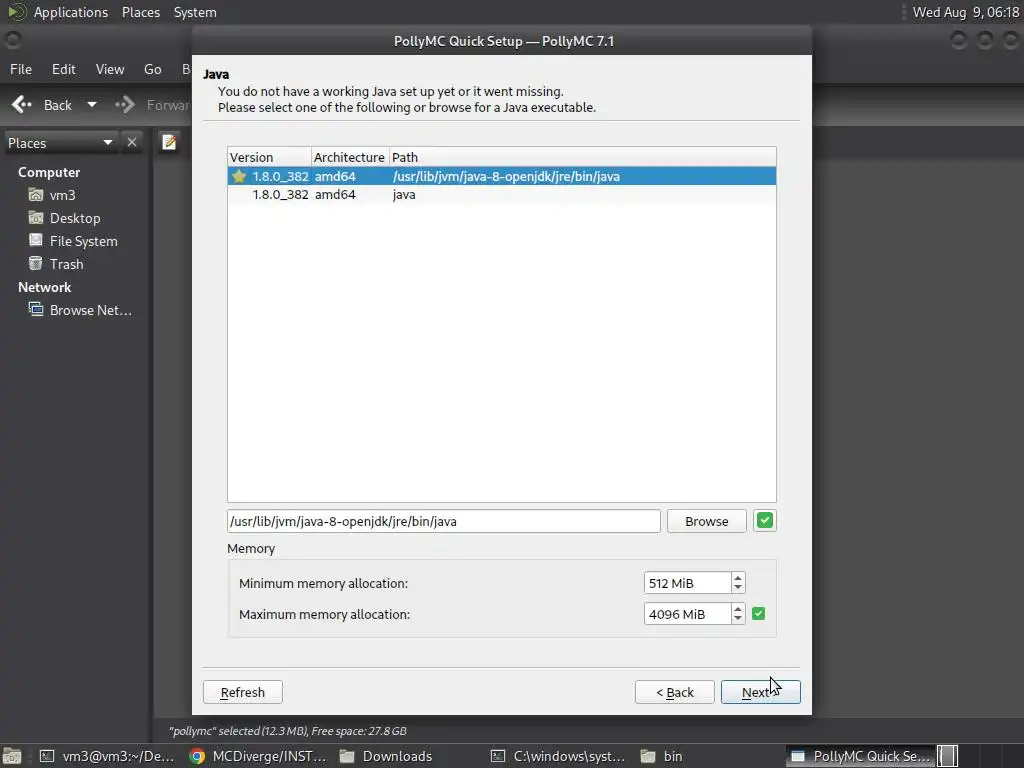Open the Go menu in file manager
Screen dimensions: 1024x768
153,69
